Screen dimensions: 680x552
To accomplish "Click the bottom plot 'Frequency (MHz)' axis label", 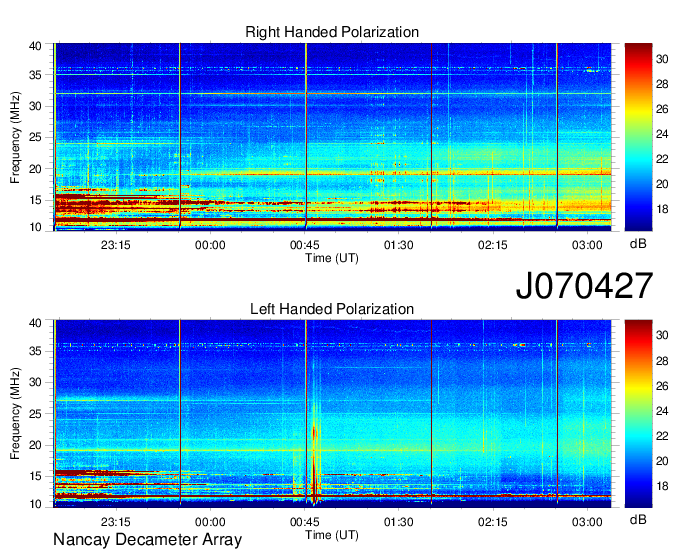I will 15,414.
